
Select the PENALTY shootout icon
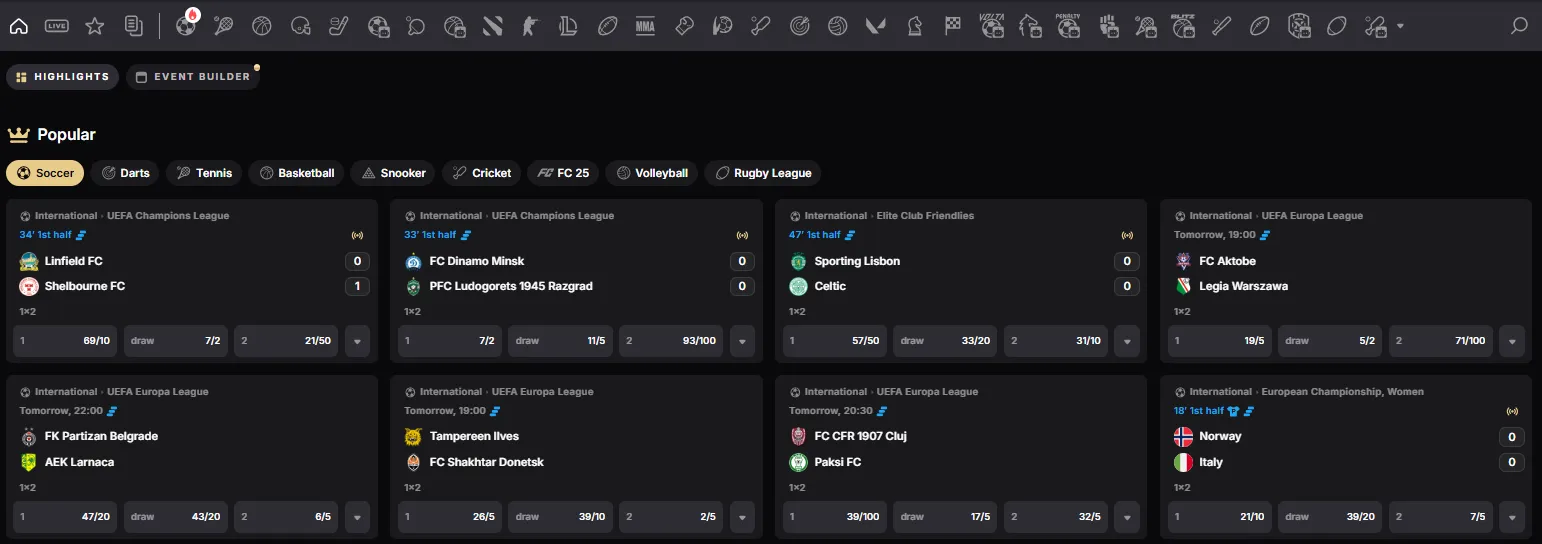(1068, 26)
